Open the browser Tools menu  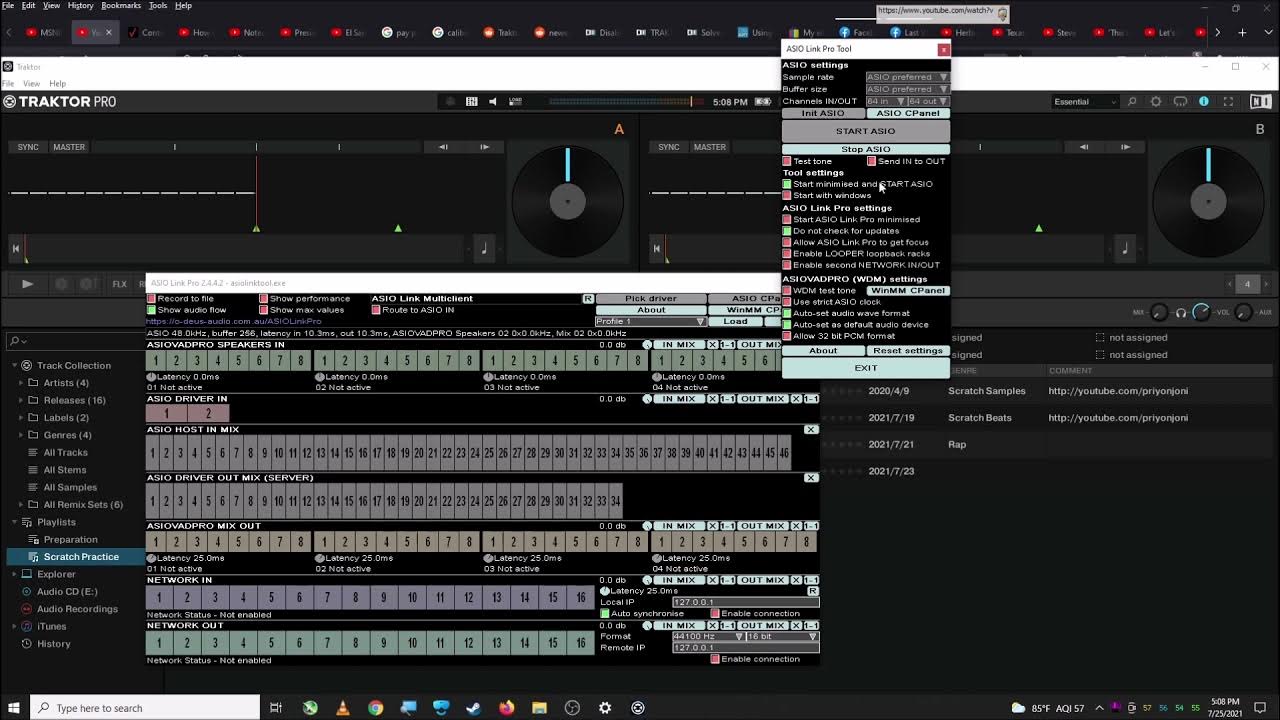[158, 6]
